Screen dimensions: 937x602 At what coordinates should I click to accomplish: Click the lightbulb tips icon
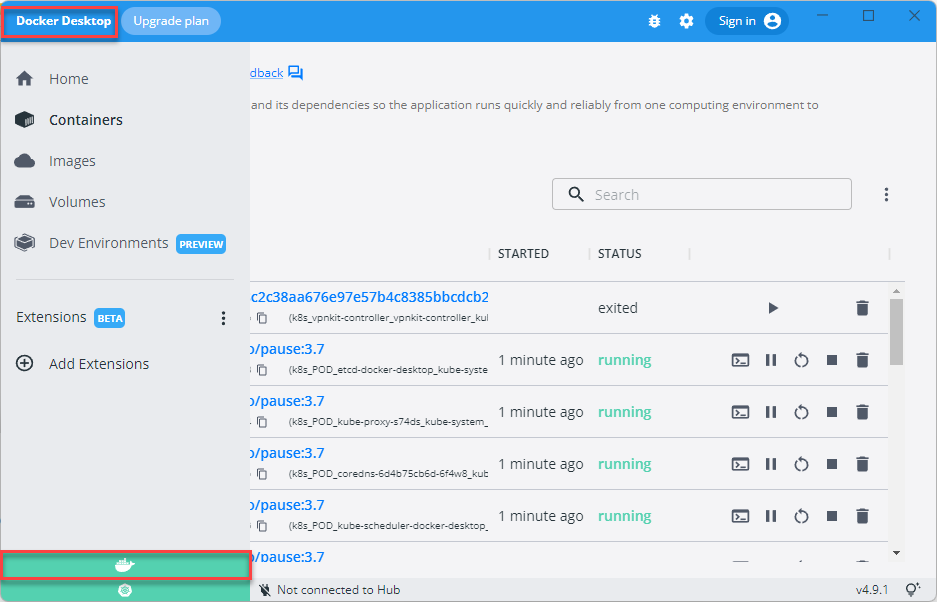(912, 590)
